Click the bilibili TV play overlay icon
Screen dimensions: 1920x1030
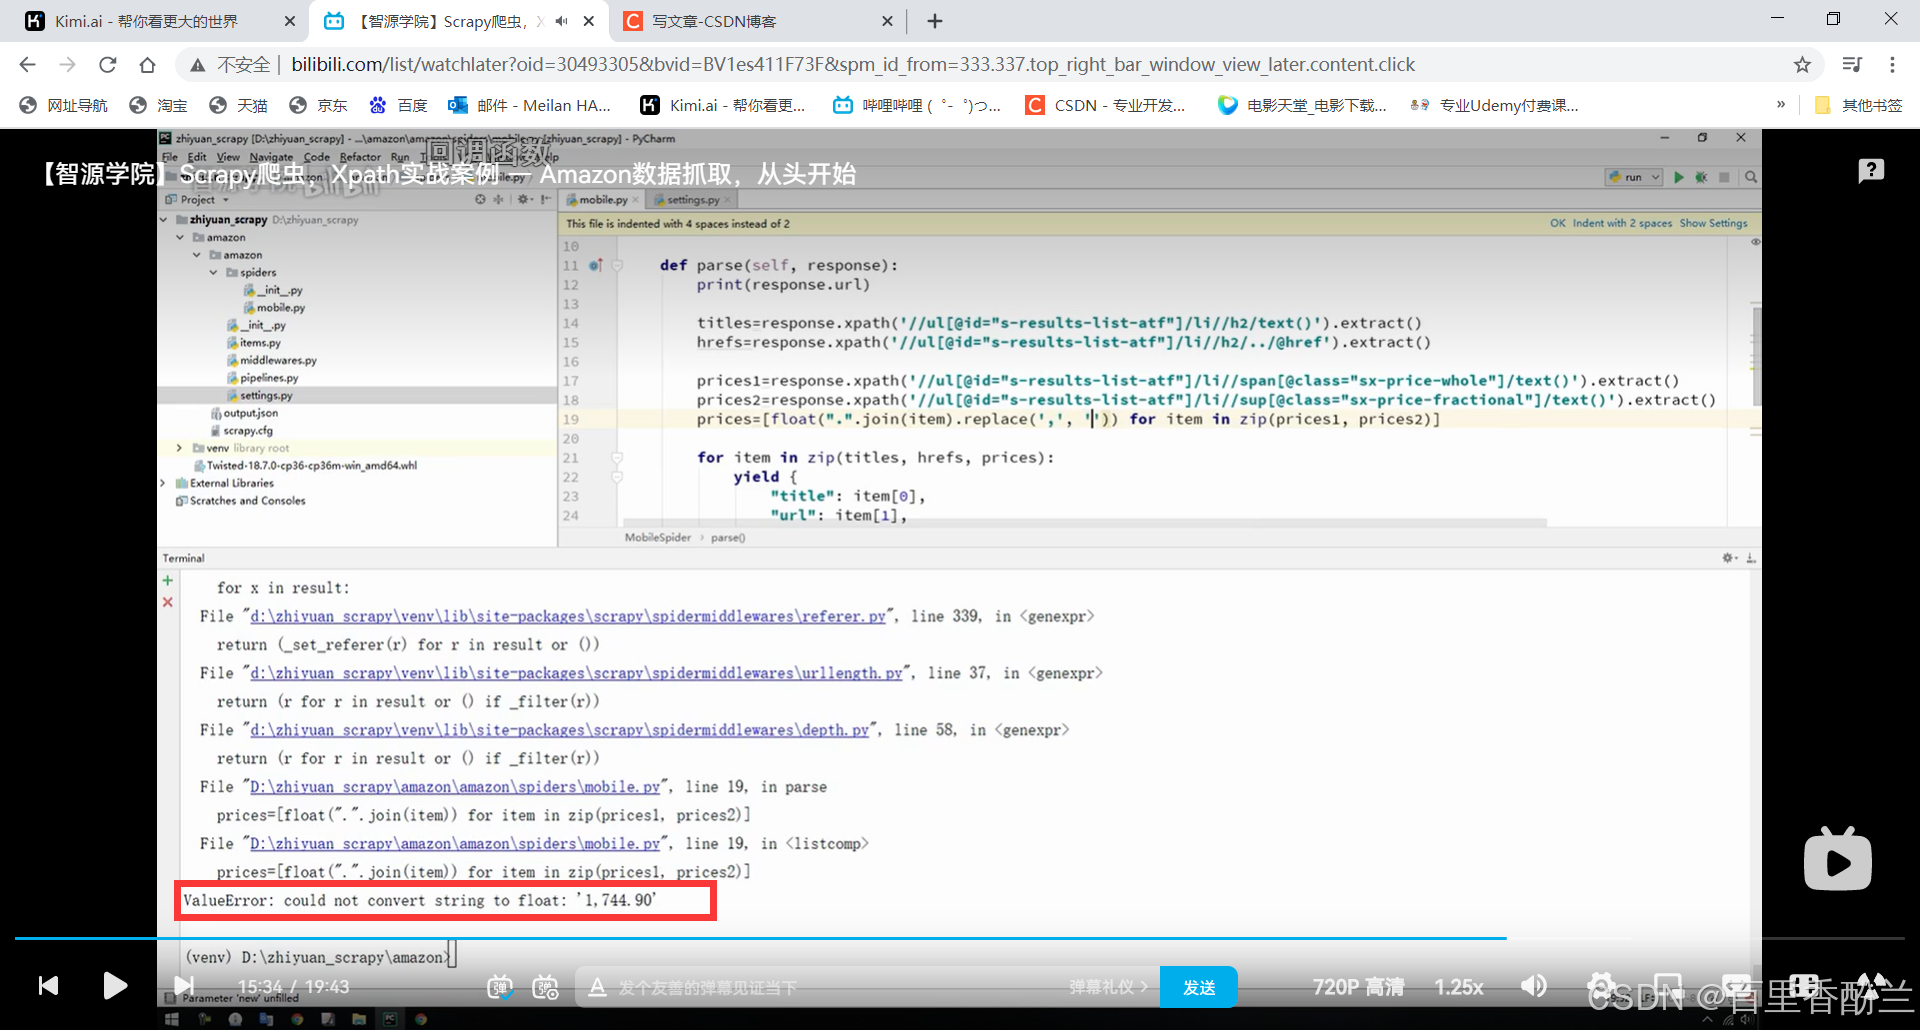[x=1838, y=859]
